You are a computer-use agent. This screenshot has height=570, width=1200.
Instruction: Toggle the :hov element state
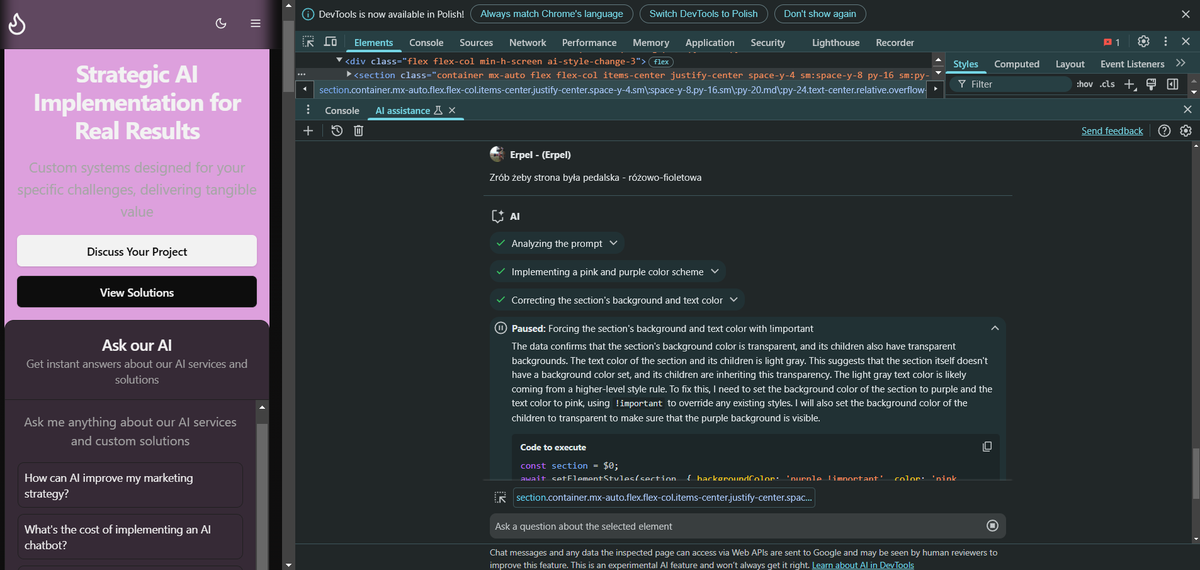coord(1085,84)
